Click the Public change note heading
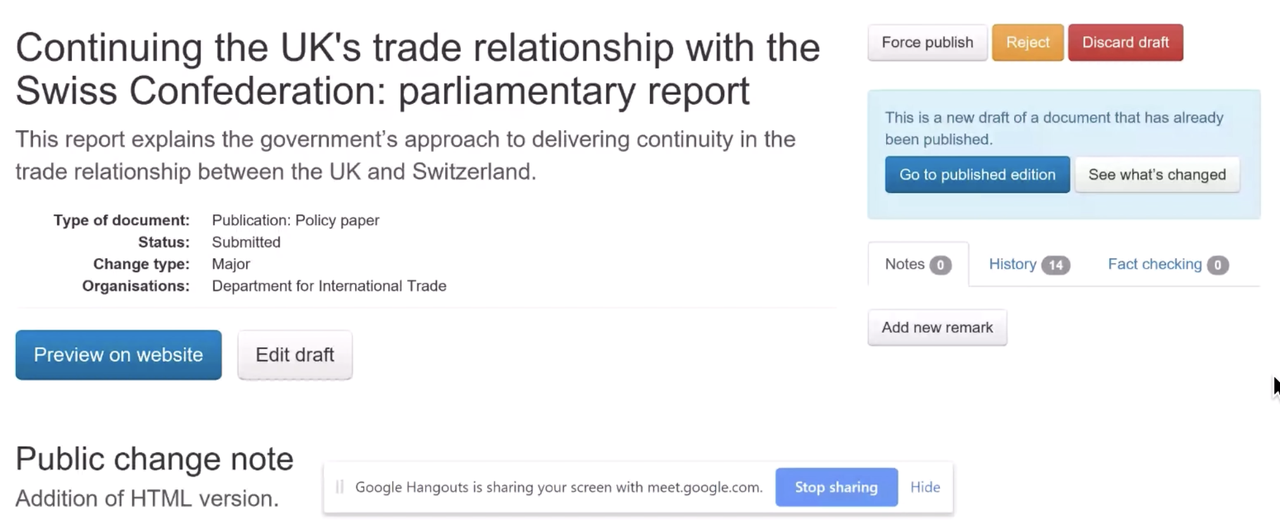The width and height of the screenshot is (1280, 520). pos(154,458)
